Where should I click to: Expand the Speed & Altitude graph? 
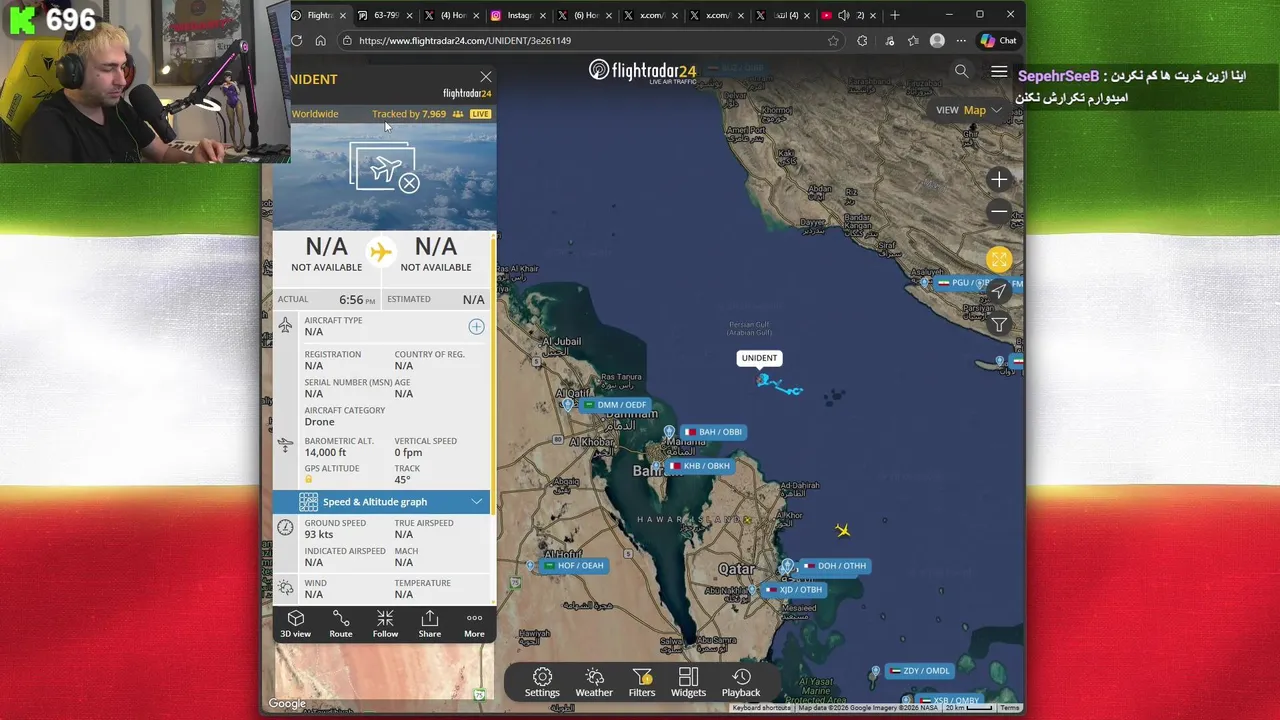382,502
